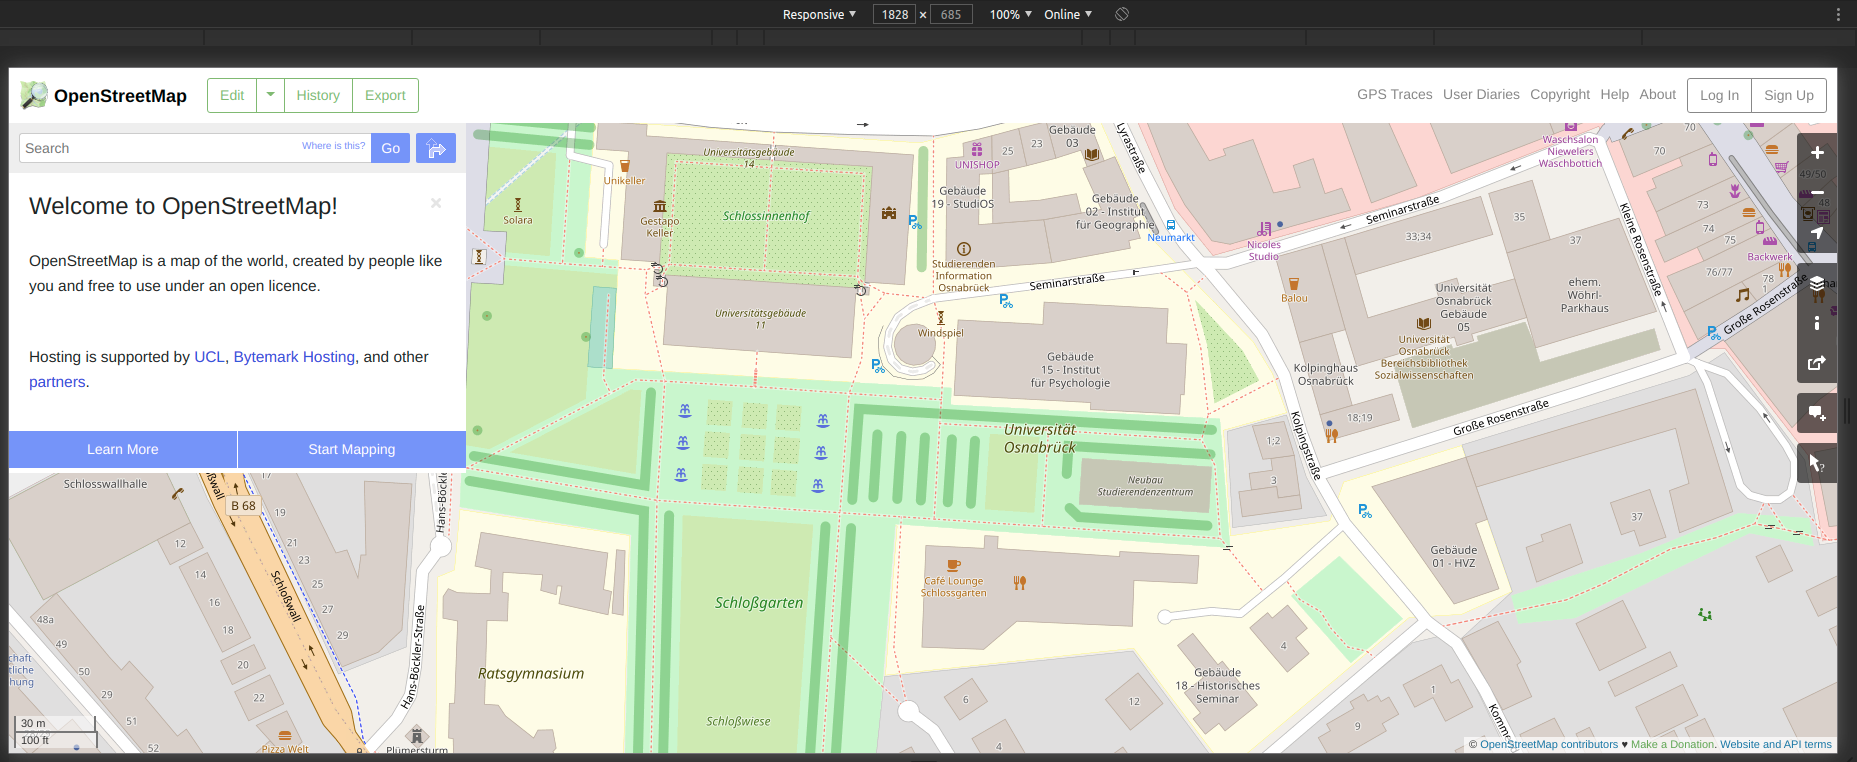Image resolution: width=1857 pixels, height=762 pixels.
Task: Activate the Query features tool
Action: coord(1817,463)
